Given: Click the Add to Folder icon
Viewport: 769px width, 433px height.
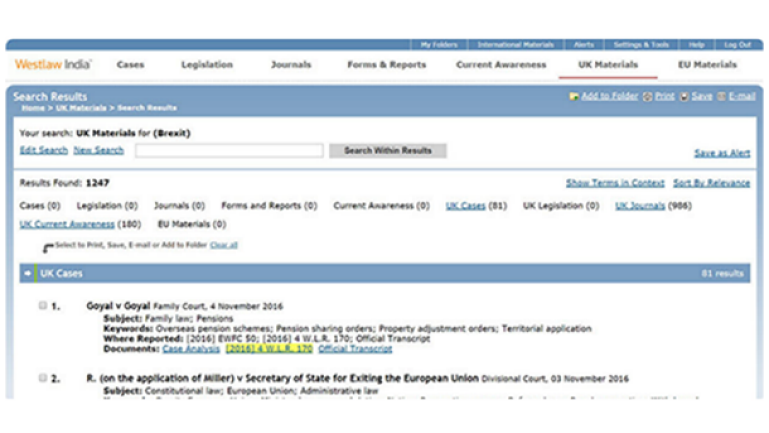Looking at the screenshot, I should tap(573, 97).
